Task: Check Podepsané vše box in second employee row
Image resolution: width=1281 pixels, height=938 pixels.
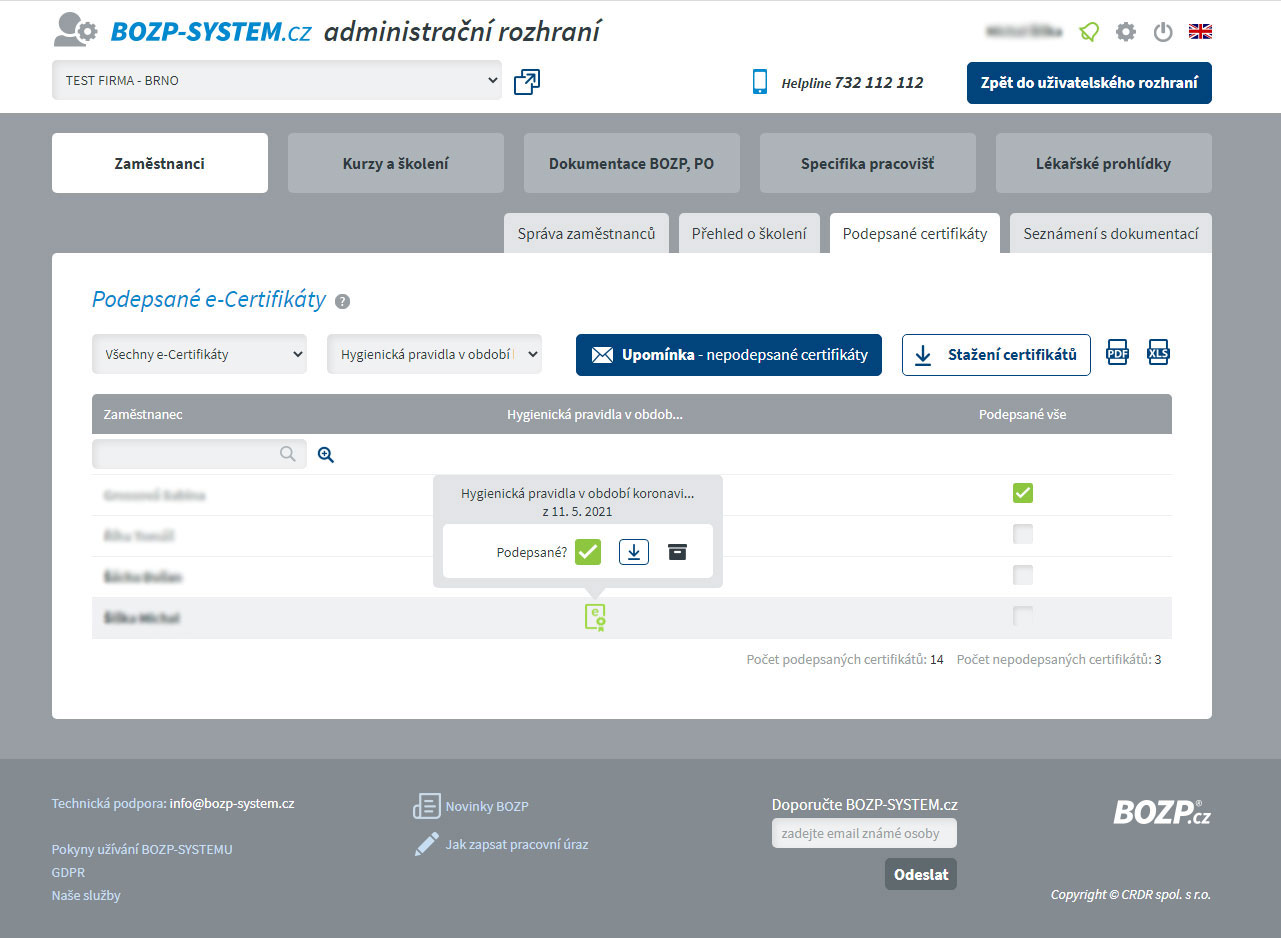Action: [x=1022, y=534]
